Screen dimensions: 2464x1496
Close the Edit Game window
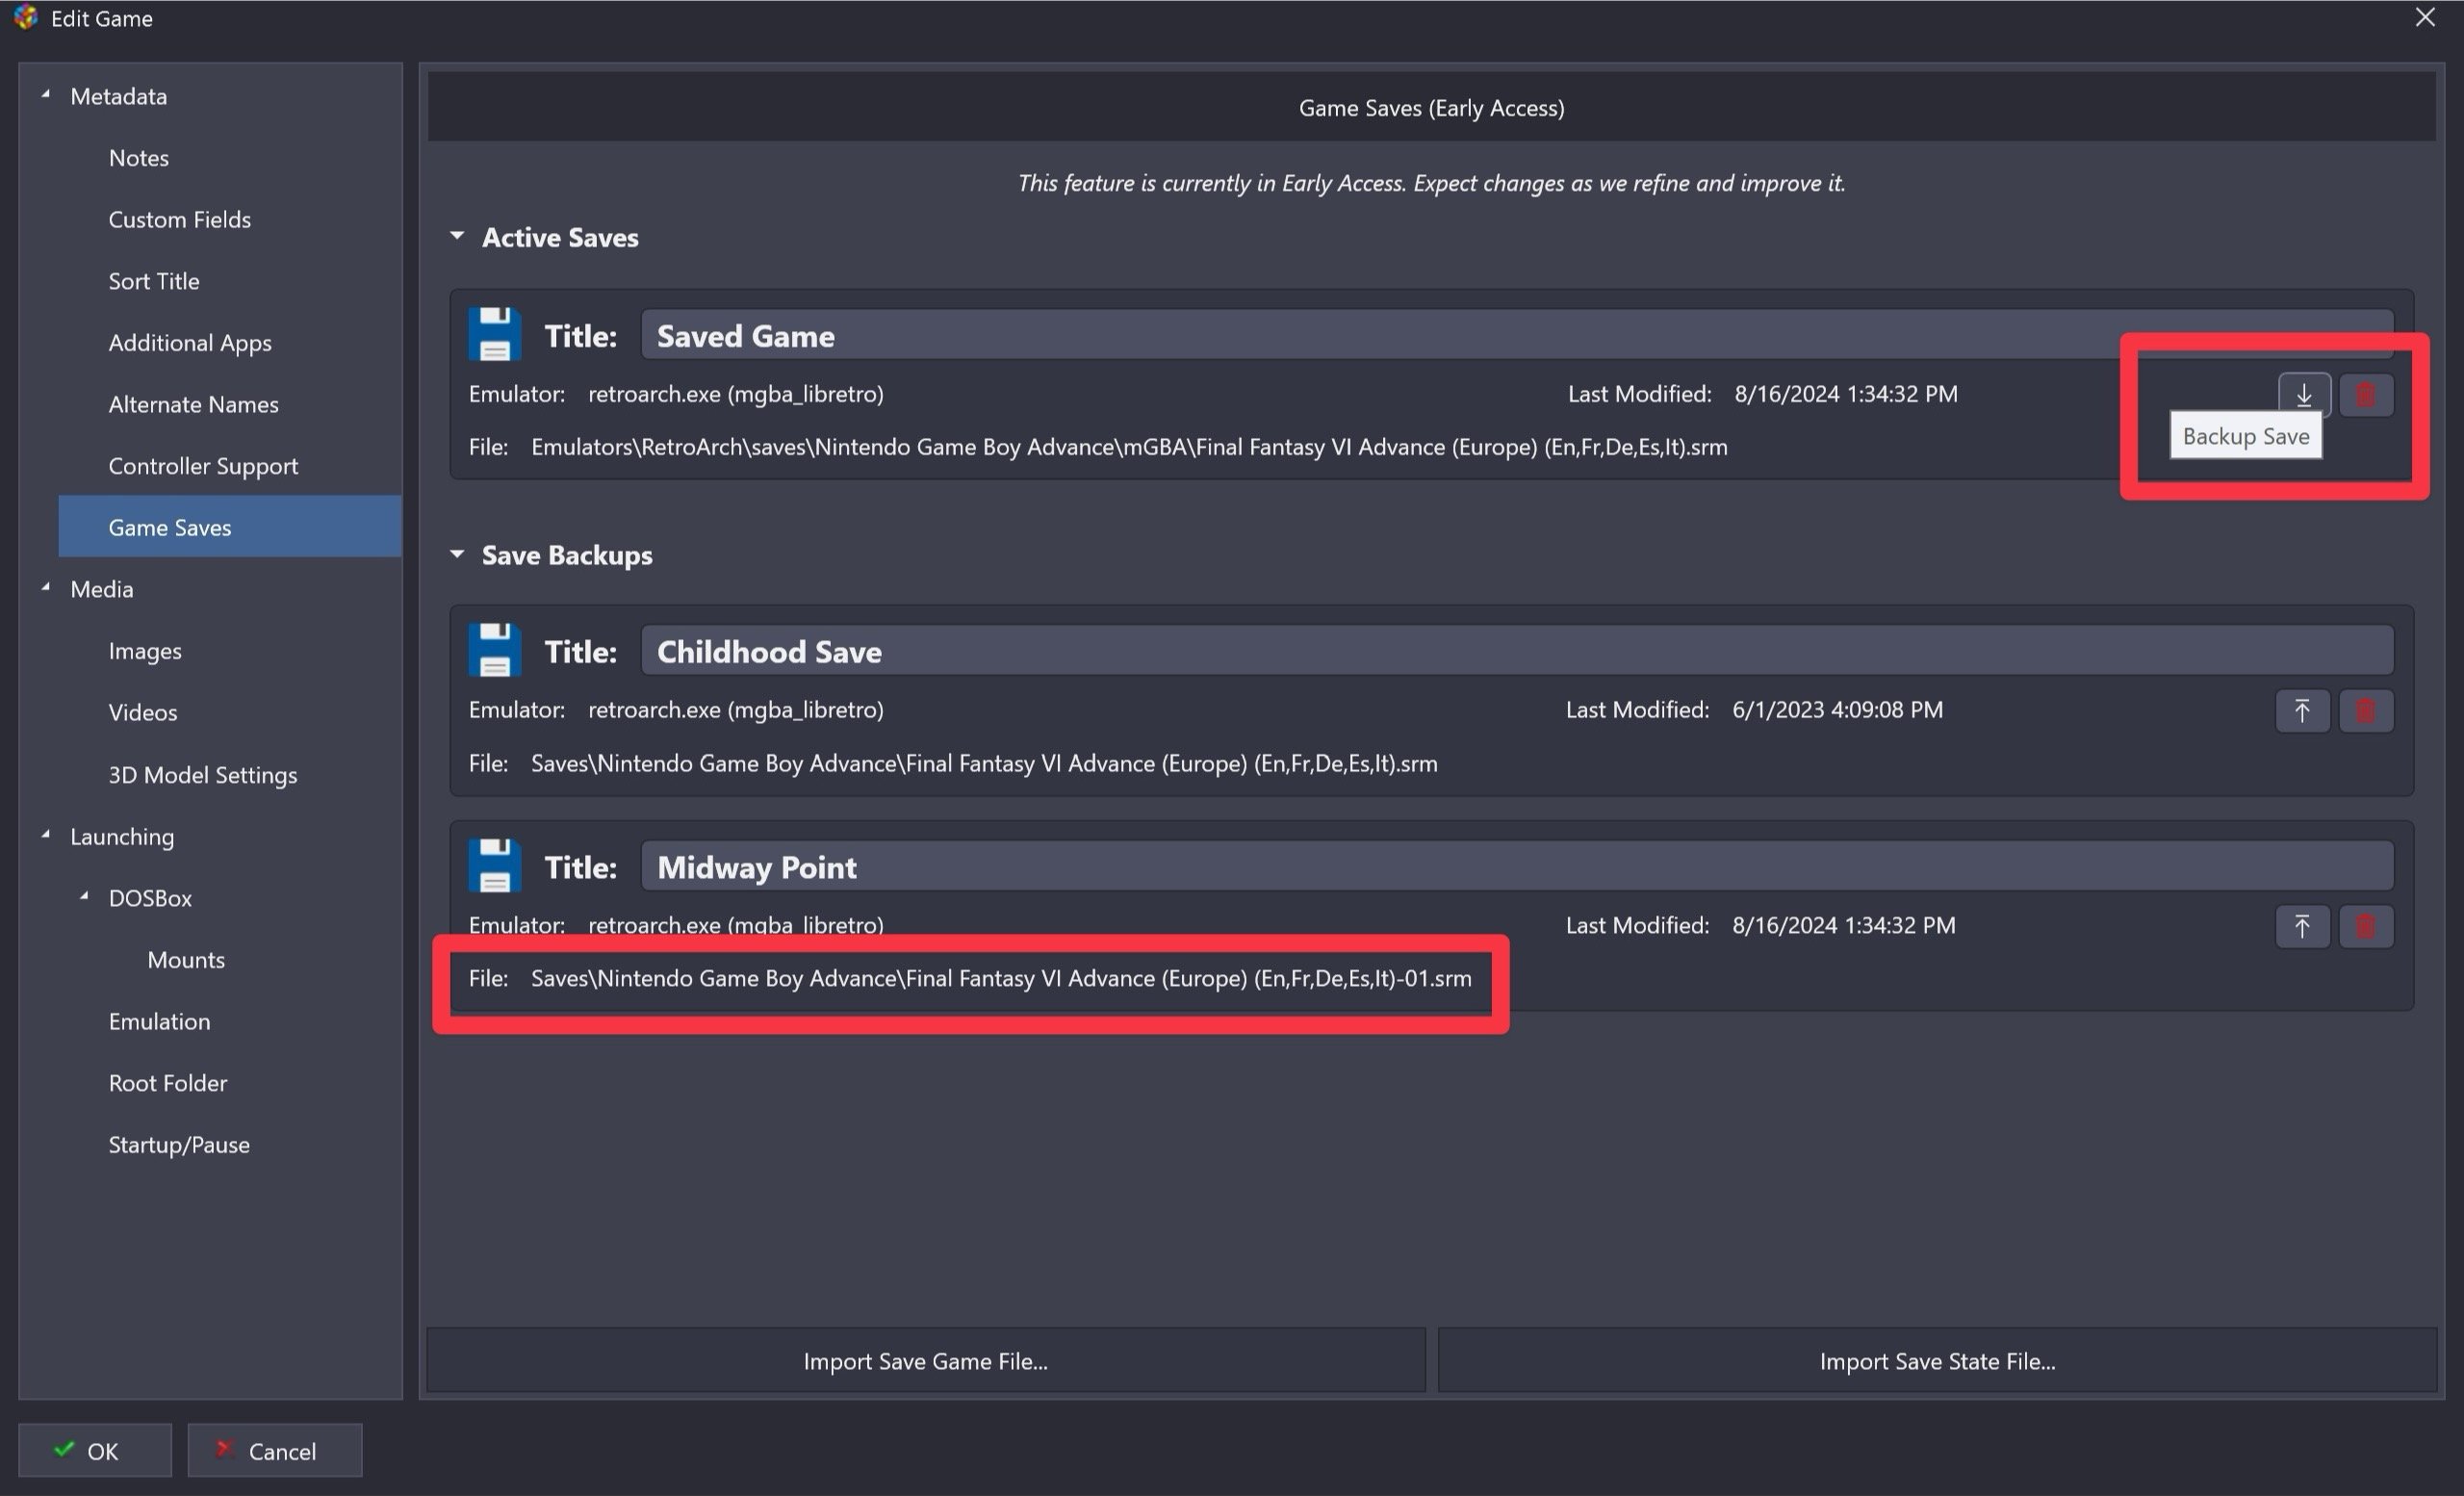(x=2425, y=17)
